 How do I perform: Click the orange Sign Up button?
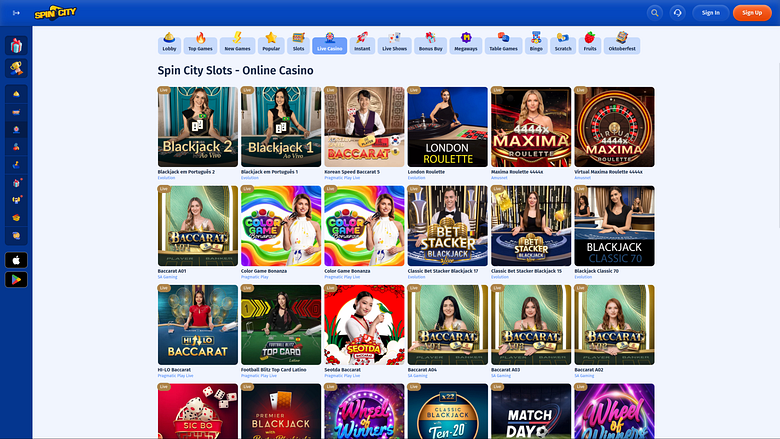(752, 13)
